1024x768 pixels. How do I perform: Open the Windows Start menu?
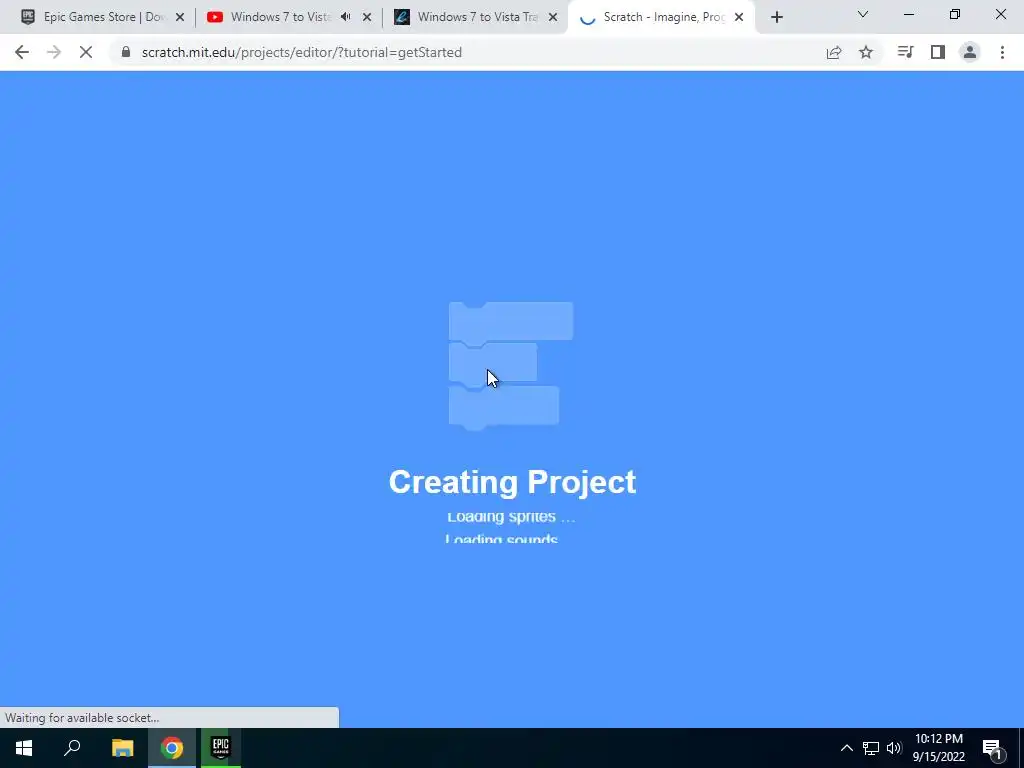(24, 748)
